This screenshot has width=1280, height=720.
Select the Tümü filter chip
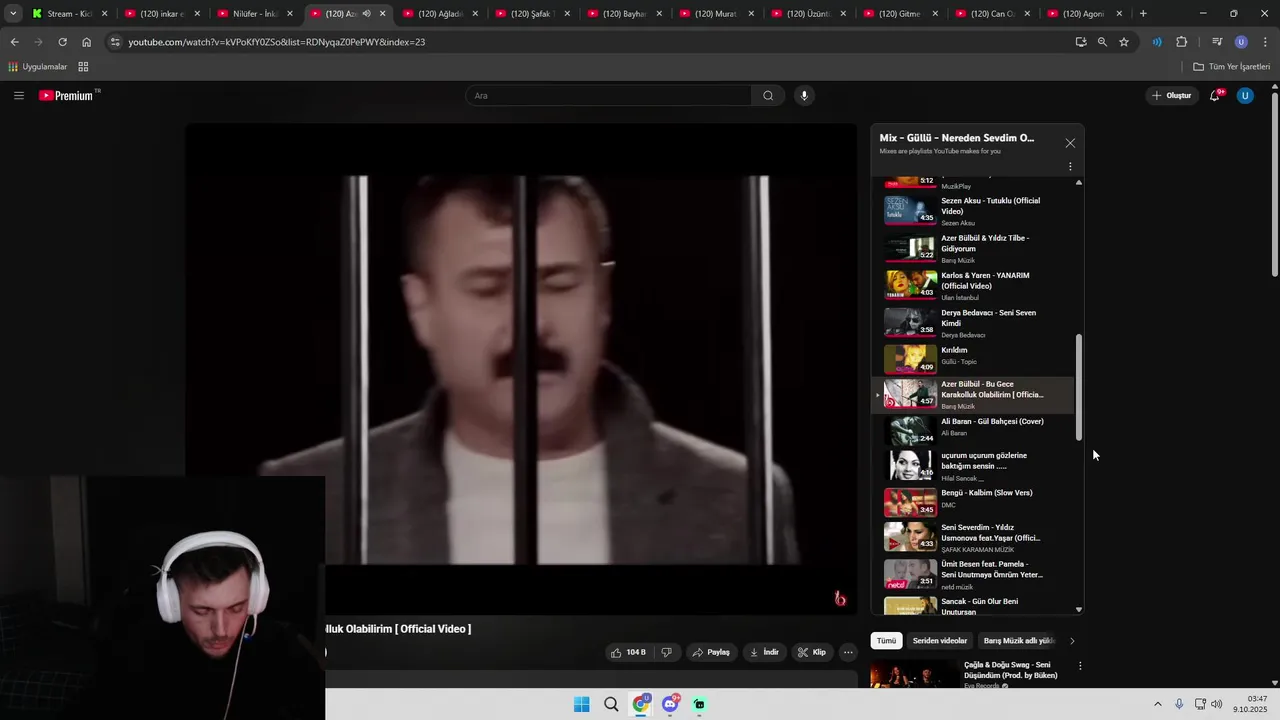[x=886, y=641]
